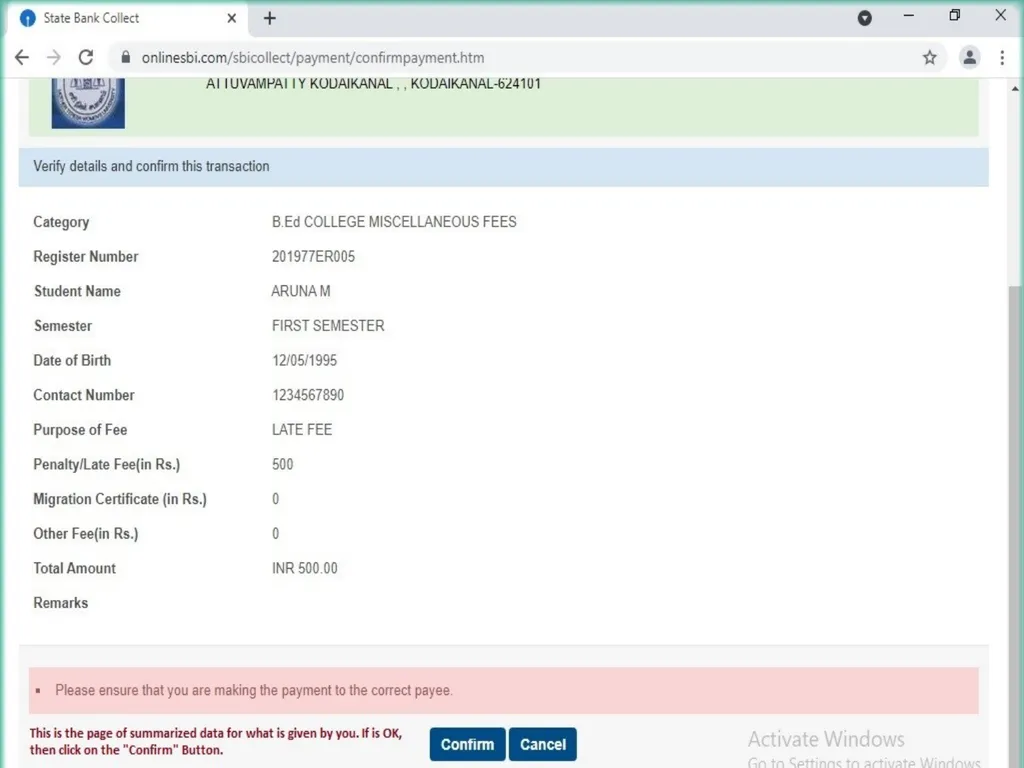Click the Confirm button

point(467,744)
